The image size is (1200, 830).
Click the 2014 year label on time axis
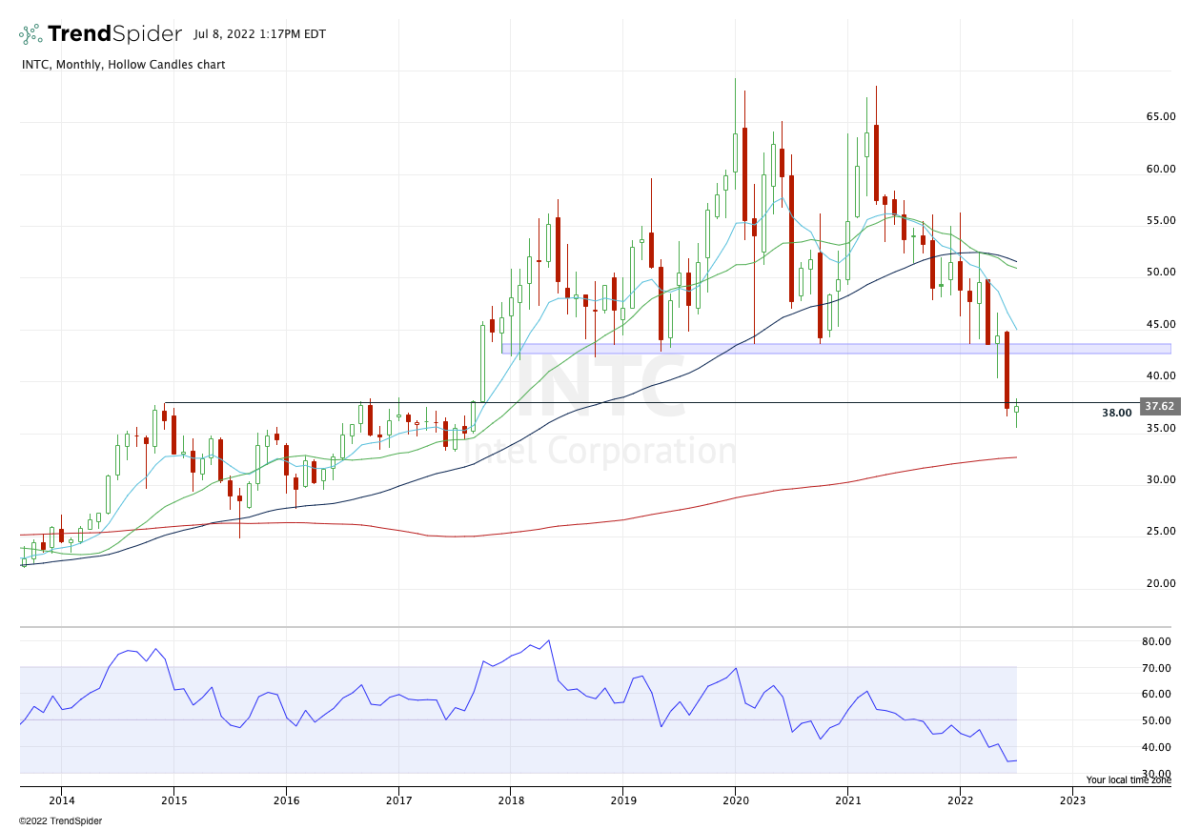pyautogui.click(x=61, y=800)
